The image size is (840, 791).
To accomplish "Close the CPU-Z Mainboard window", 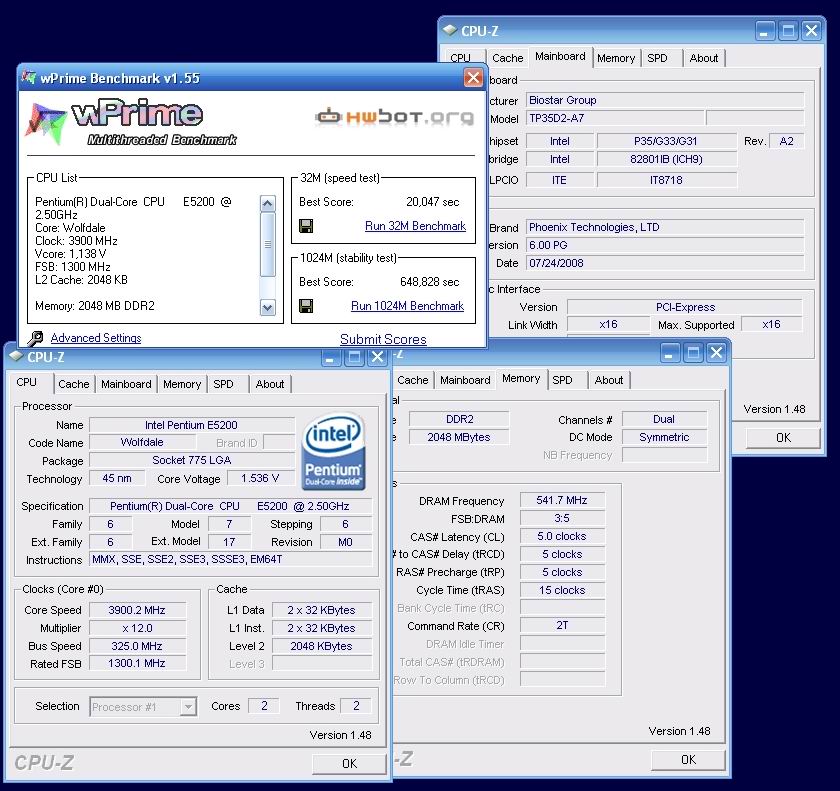I will click(x=812, y=31).
